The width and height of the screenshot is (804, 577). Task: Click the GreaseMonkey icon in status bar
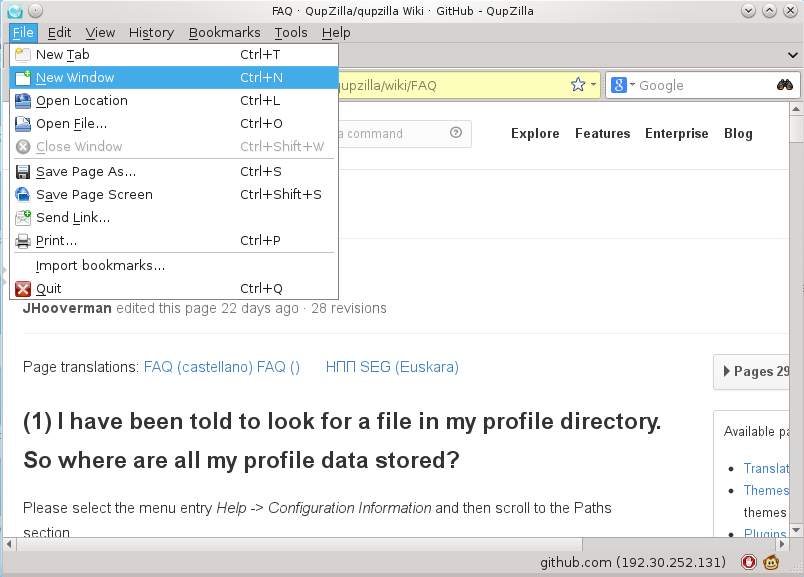coord(771,562)
